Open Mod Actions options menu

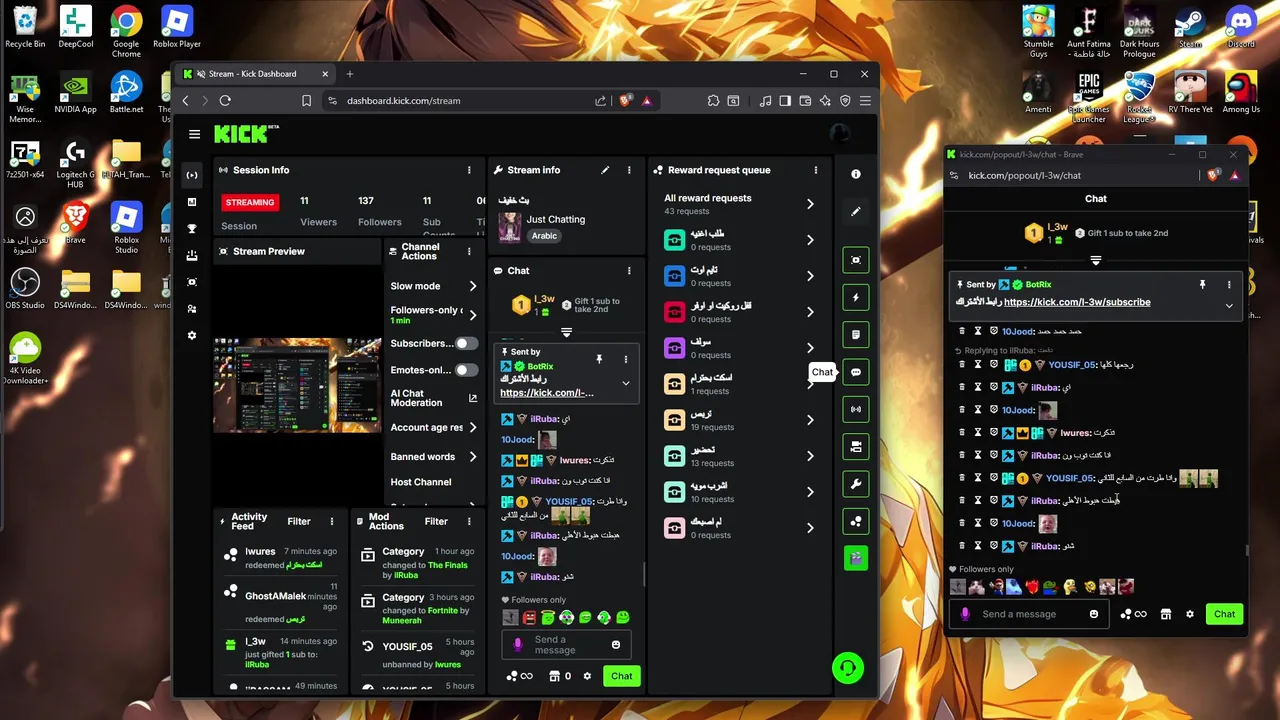[x=469, y=521]
